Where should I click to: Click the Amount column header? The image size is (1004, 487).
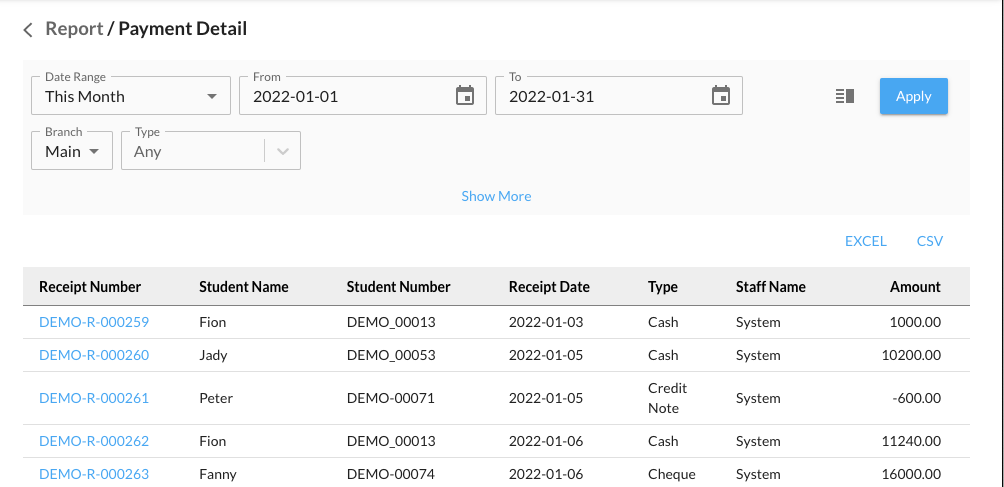coord(915,287)
